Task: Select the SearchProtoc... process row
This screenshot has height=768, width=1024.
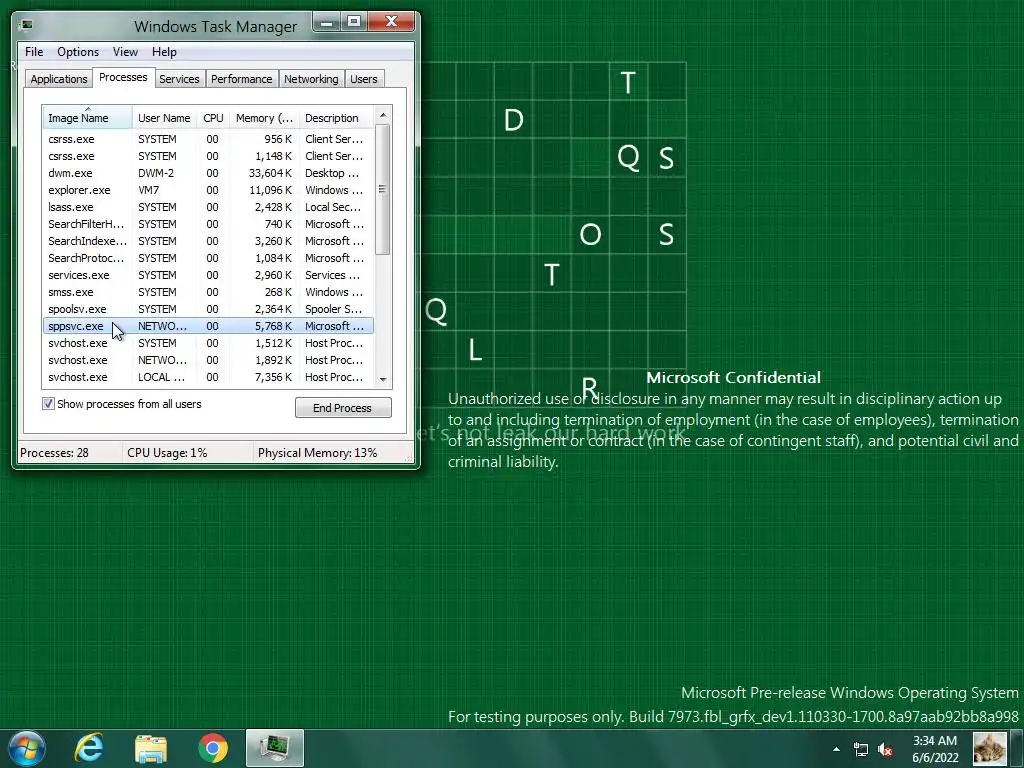Action: (208, 258)
